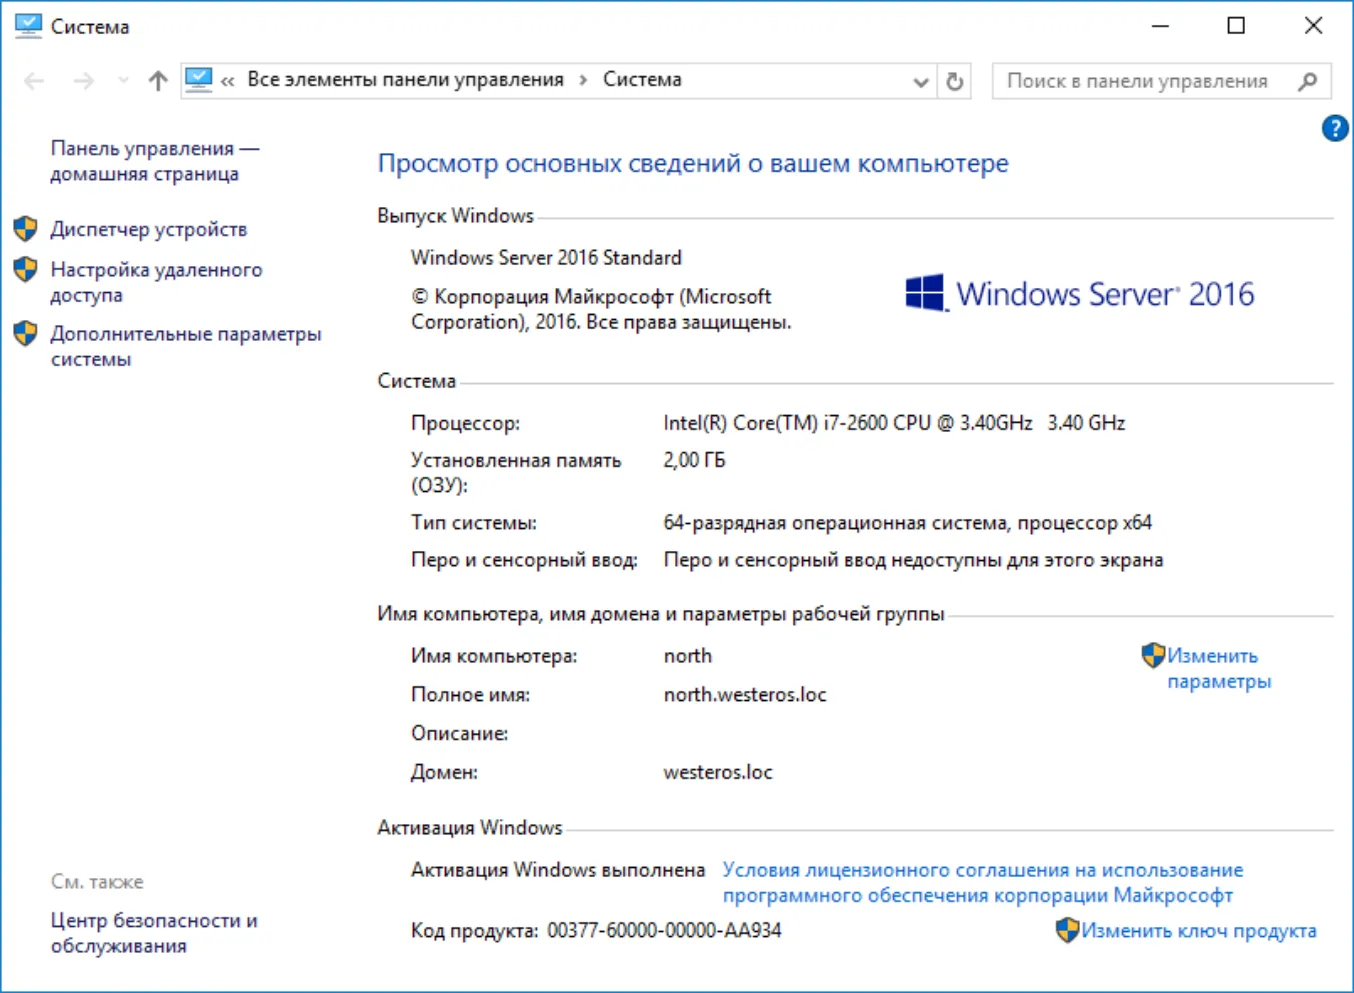Click the shield icon beside Дополнительные параметры системы
This screenshot has height=993, width=1354.
pyautogui.click(x=26, y=333)
